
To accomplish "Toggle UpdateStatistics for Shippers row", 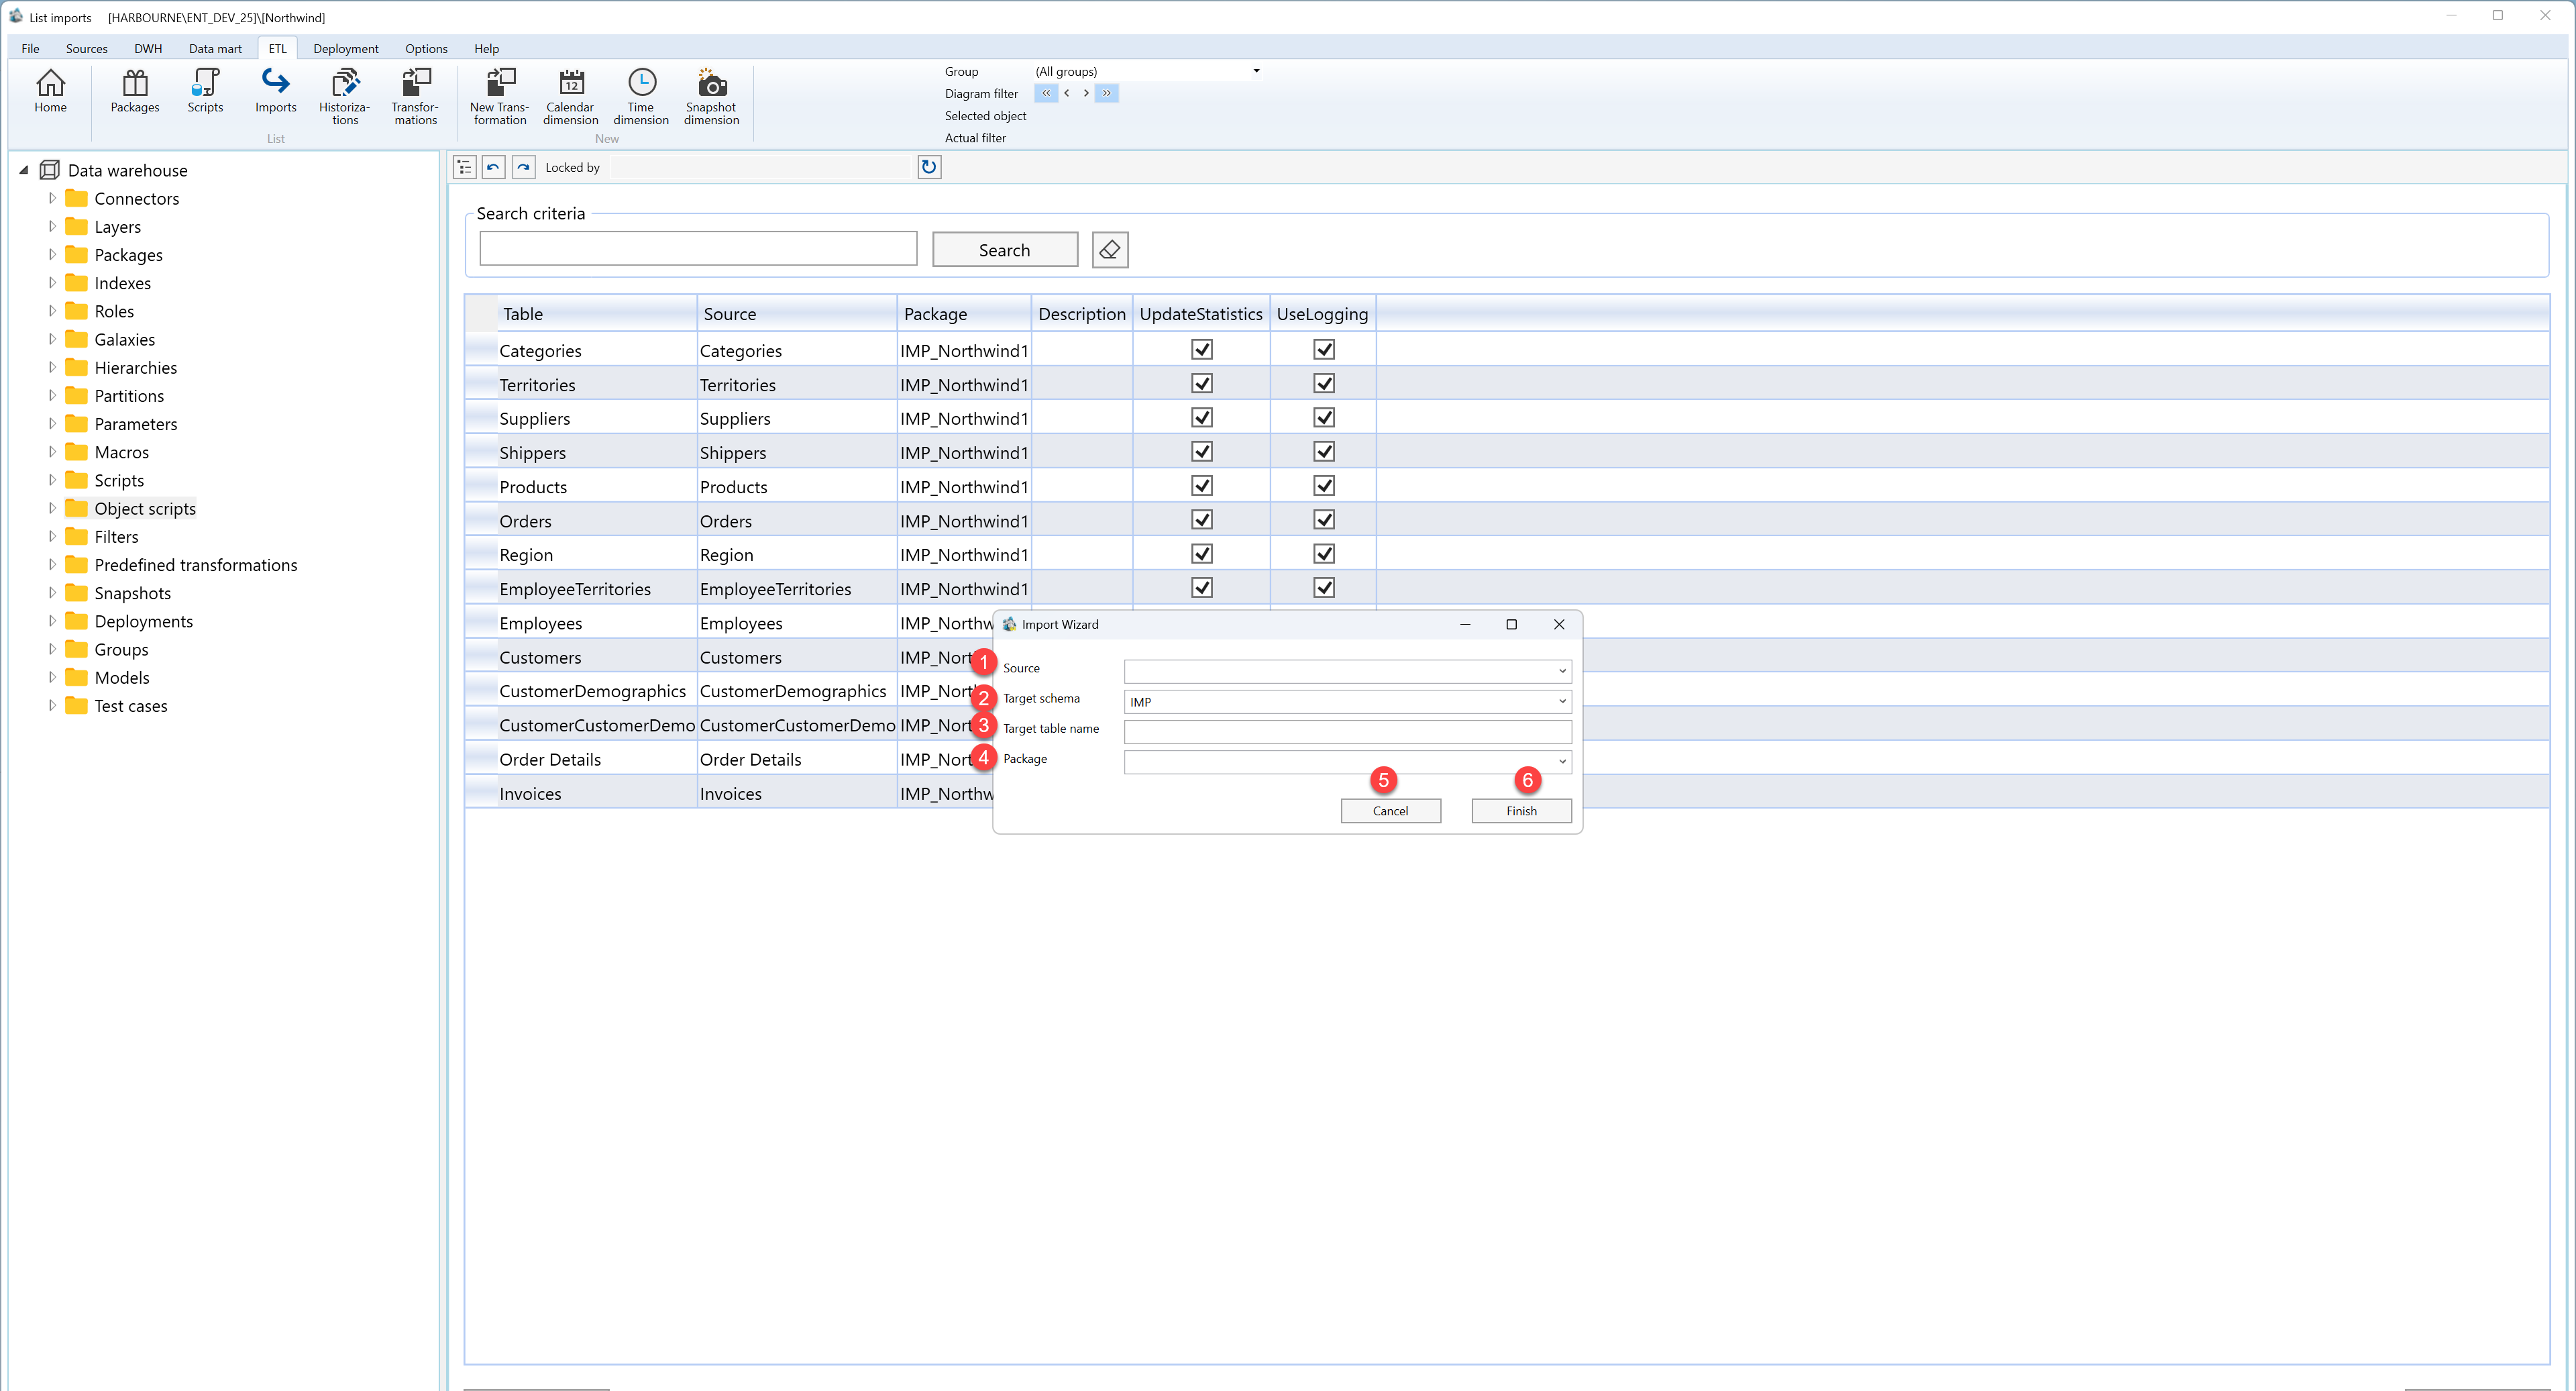I will click(x=1202, y=451).
